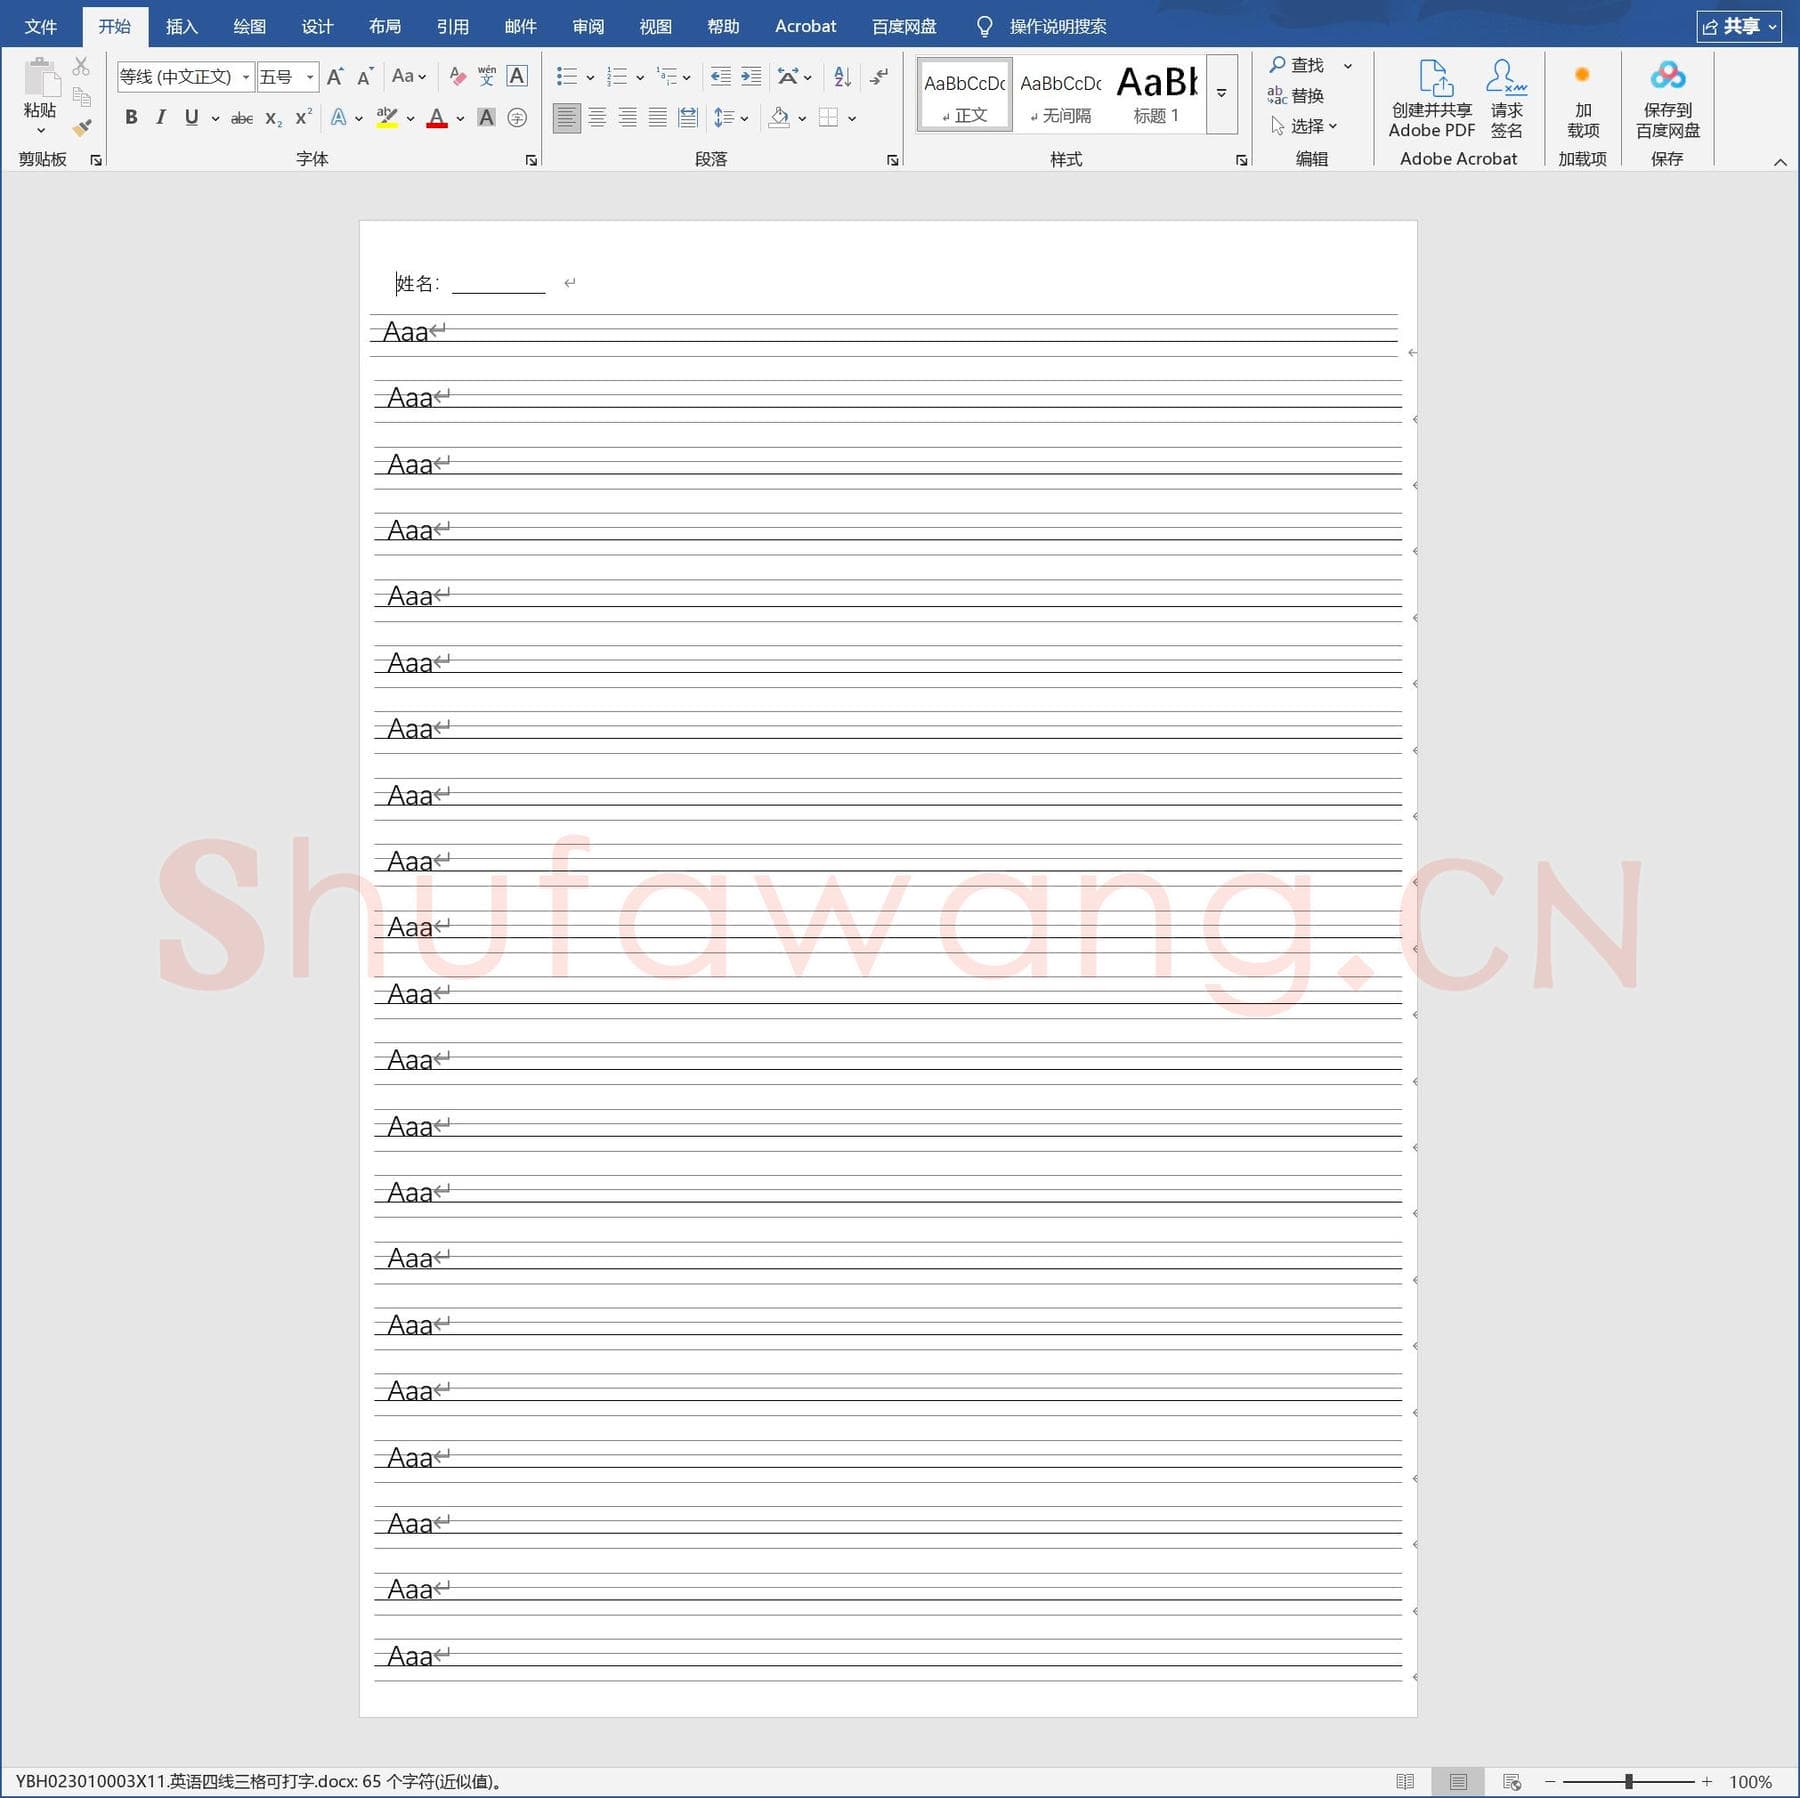The height and width of the screenshot is (1798, 1800).
Task: Open the 选择 dropdown
Action: [x=1304, y=126]
